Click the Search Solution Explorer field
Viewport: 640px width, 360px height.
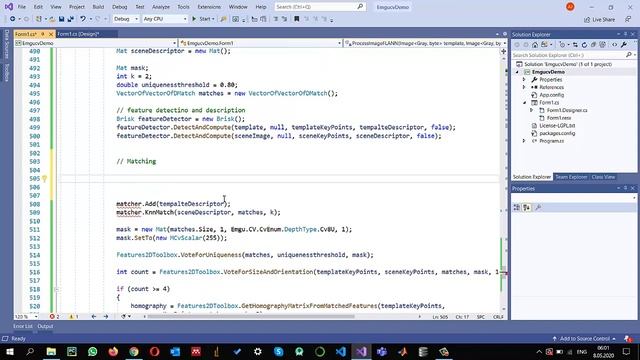pyautogui.click(x=573, y=55)
